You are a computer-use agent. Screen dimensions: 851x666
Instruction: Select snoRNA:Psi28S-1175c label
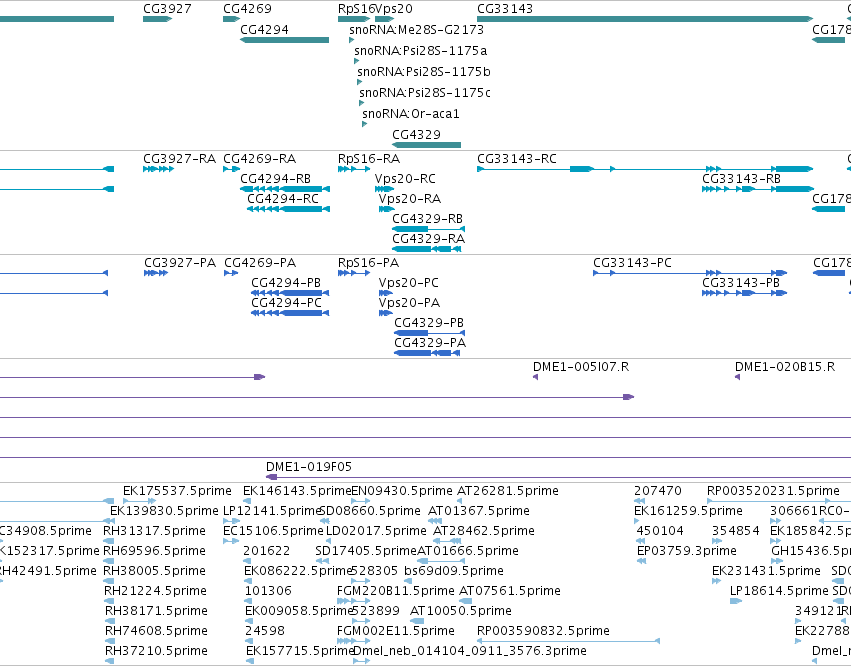425,93
